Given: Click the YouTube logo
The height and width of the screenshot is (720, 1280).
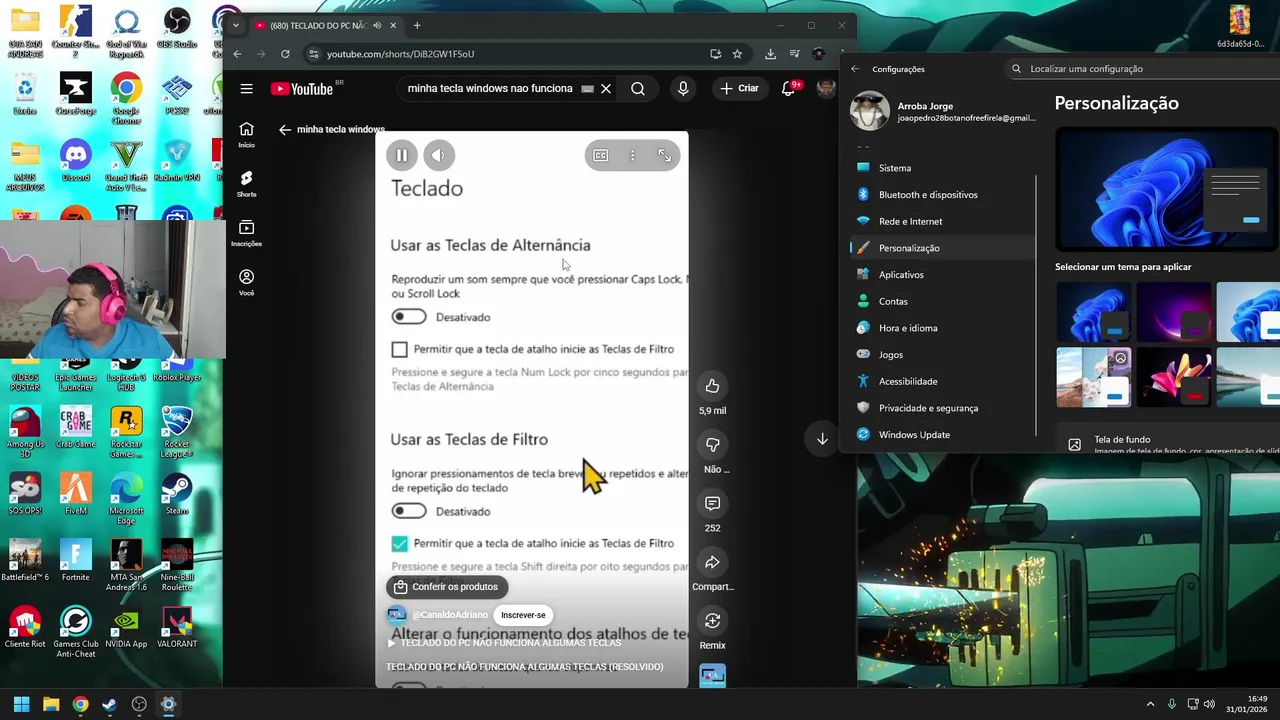Looking at the screenshot, I should [x=301, y=88].
